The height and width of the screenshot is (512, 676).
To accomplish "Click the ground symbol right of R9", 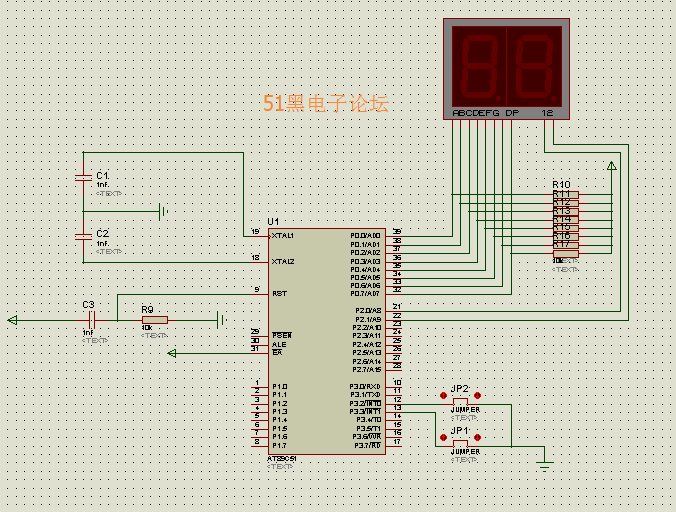I will tap(222, 320).
